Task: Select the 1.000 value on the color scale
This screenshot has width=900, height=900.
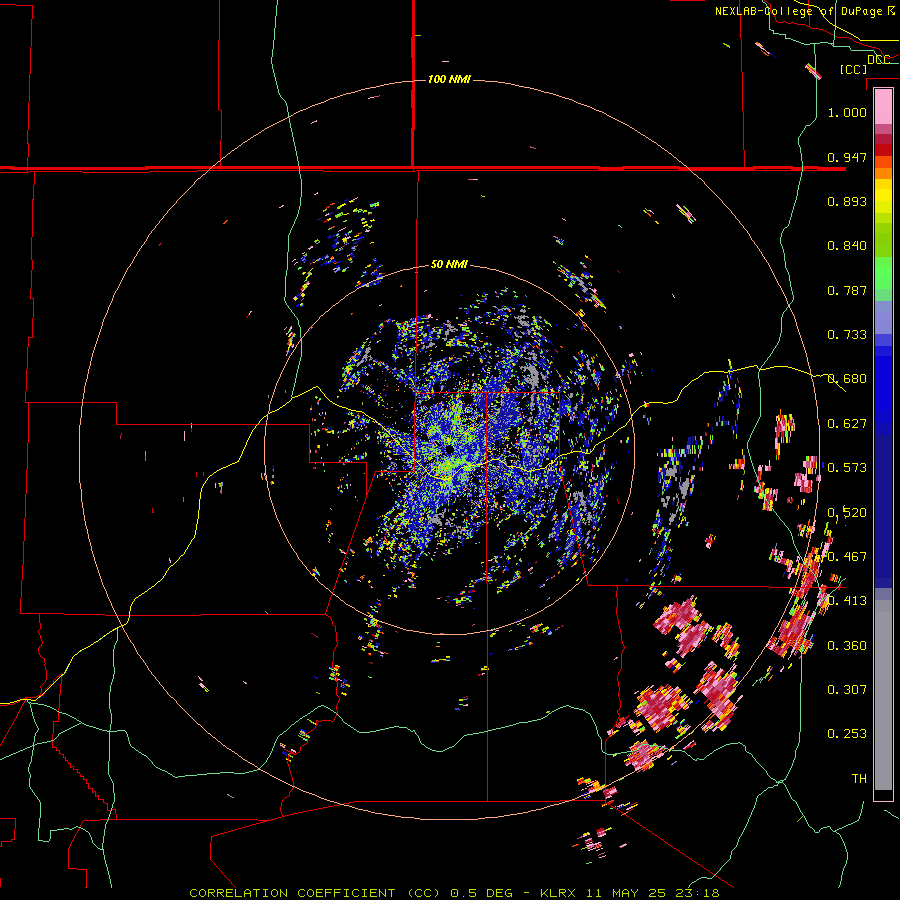Action: coord(847,112)
